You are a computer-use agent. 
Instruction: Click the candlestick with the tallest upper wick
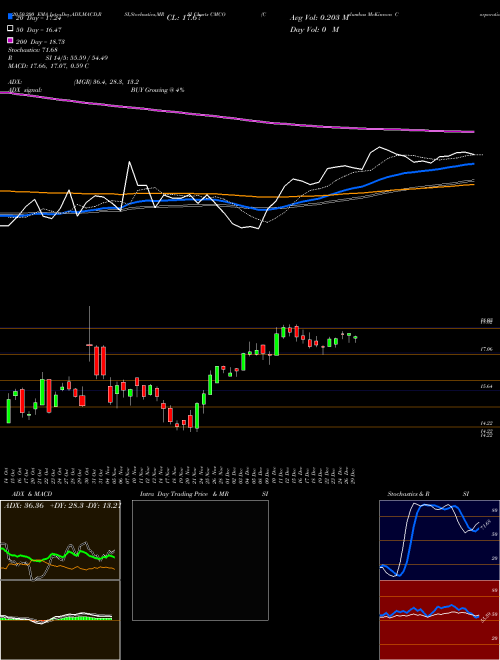click(90, 345)
